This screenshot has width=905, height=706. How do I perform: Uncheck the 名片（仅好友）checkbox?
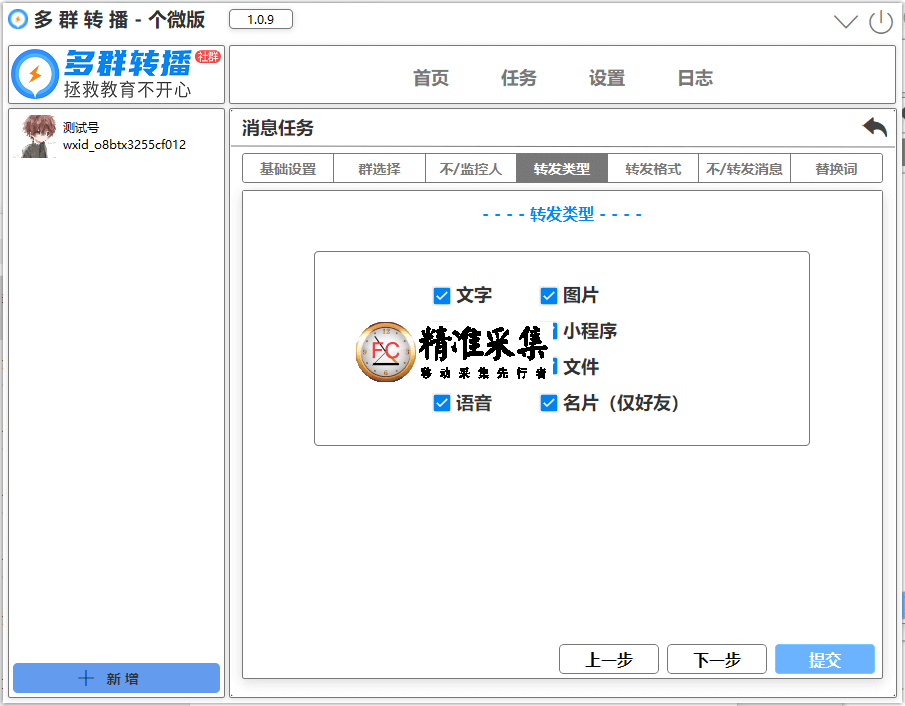click(x=548, y=402)
